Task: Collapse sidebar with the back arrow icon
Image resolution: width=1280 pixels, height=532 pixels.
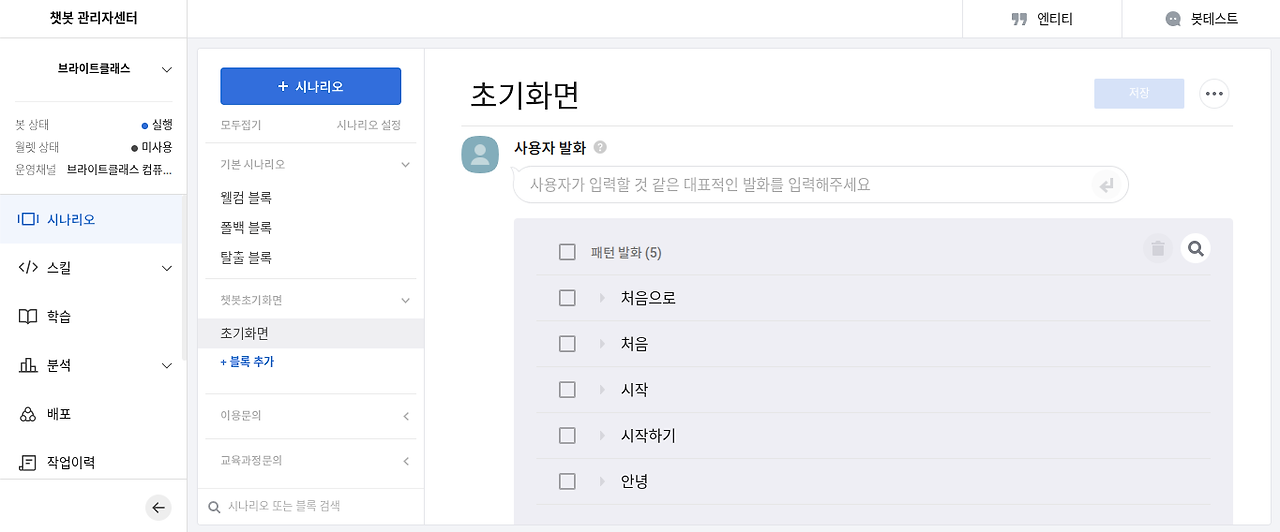Action: (158, 508)
